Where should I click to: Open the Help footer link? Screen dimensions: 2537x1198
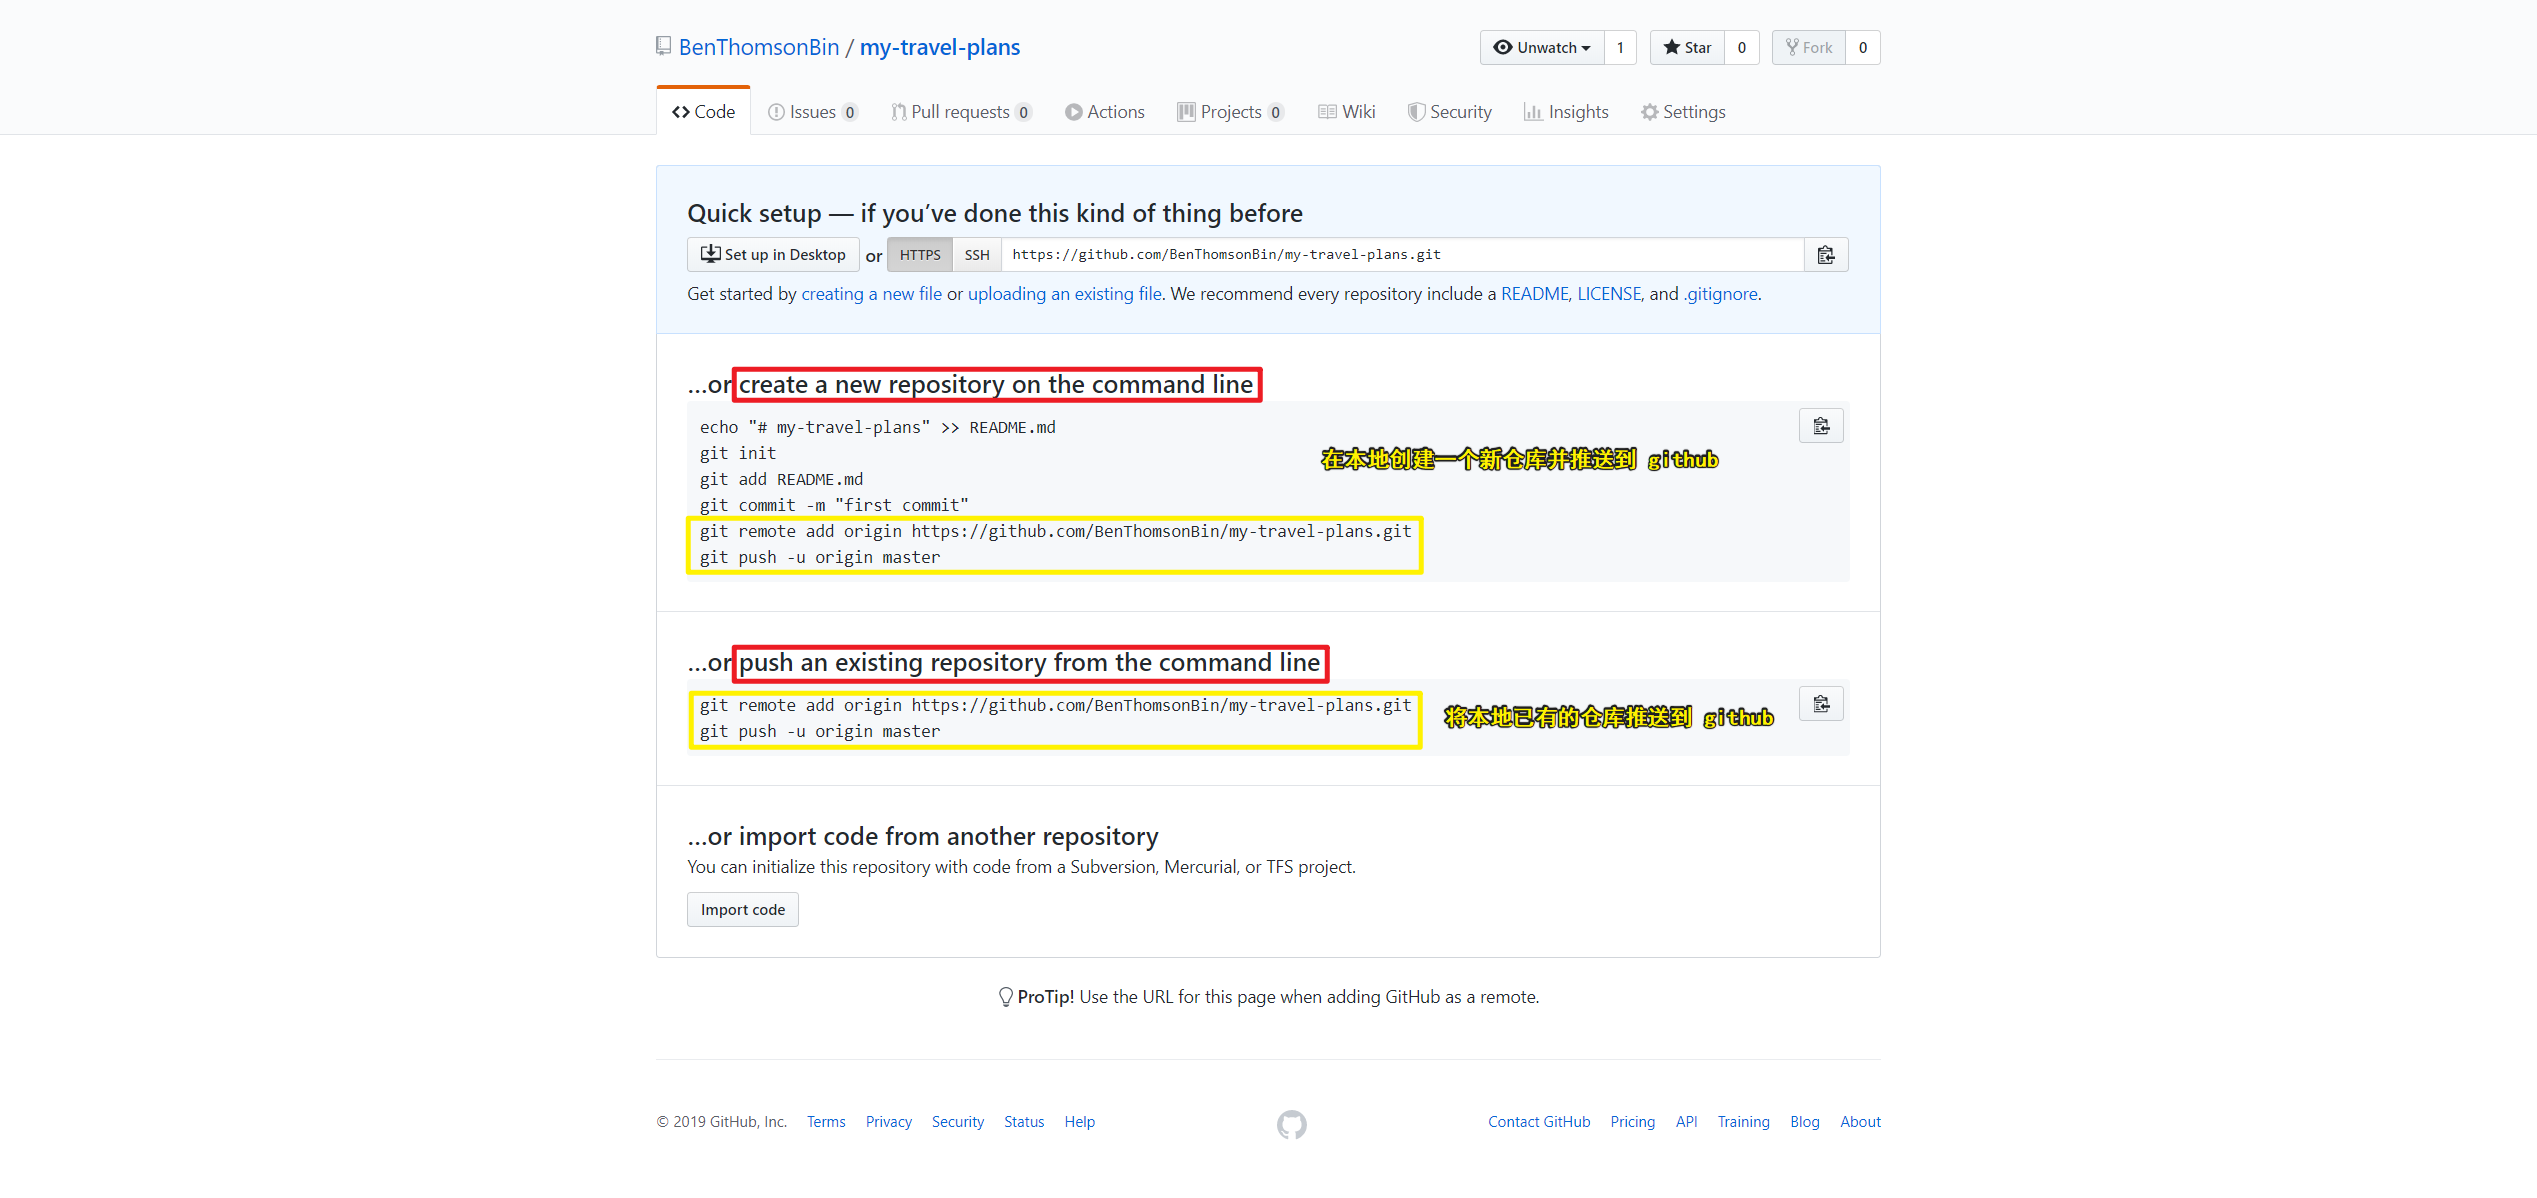point(1080,1122)
